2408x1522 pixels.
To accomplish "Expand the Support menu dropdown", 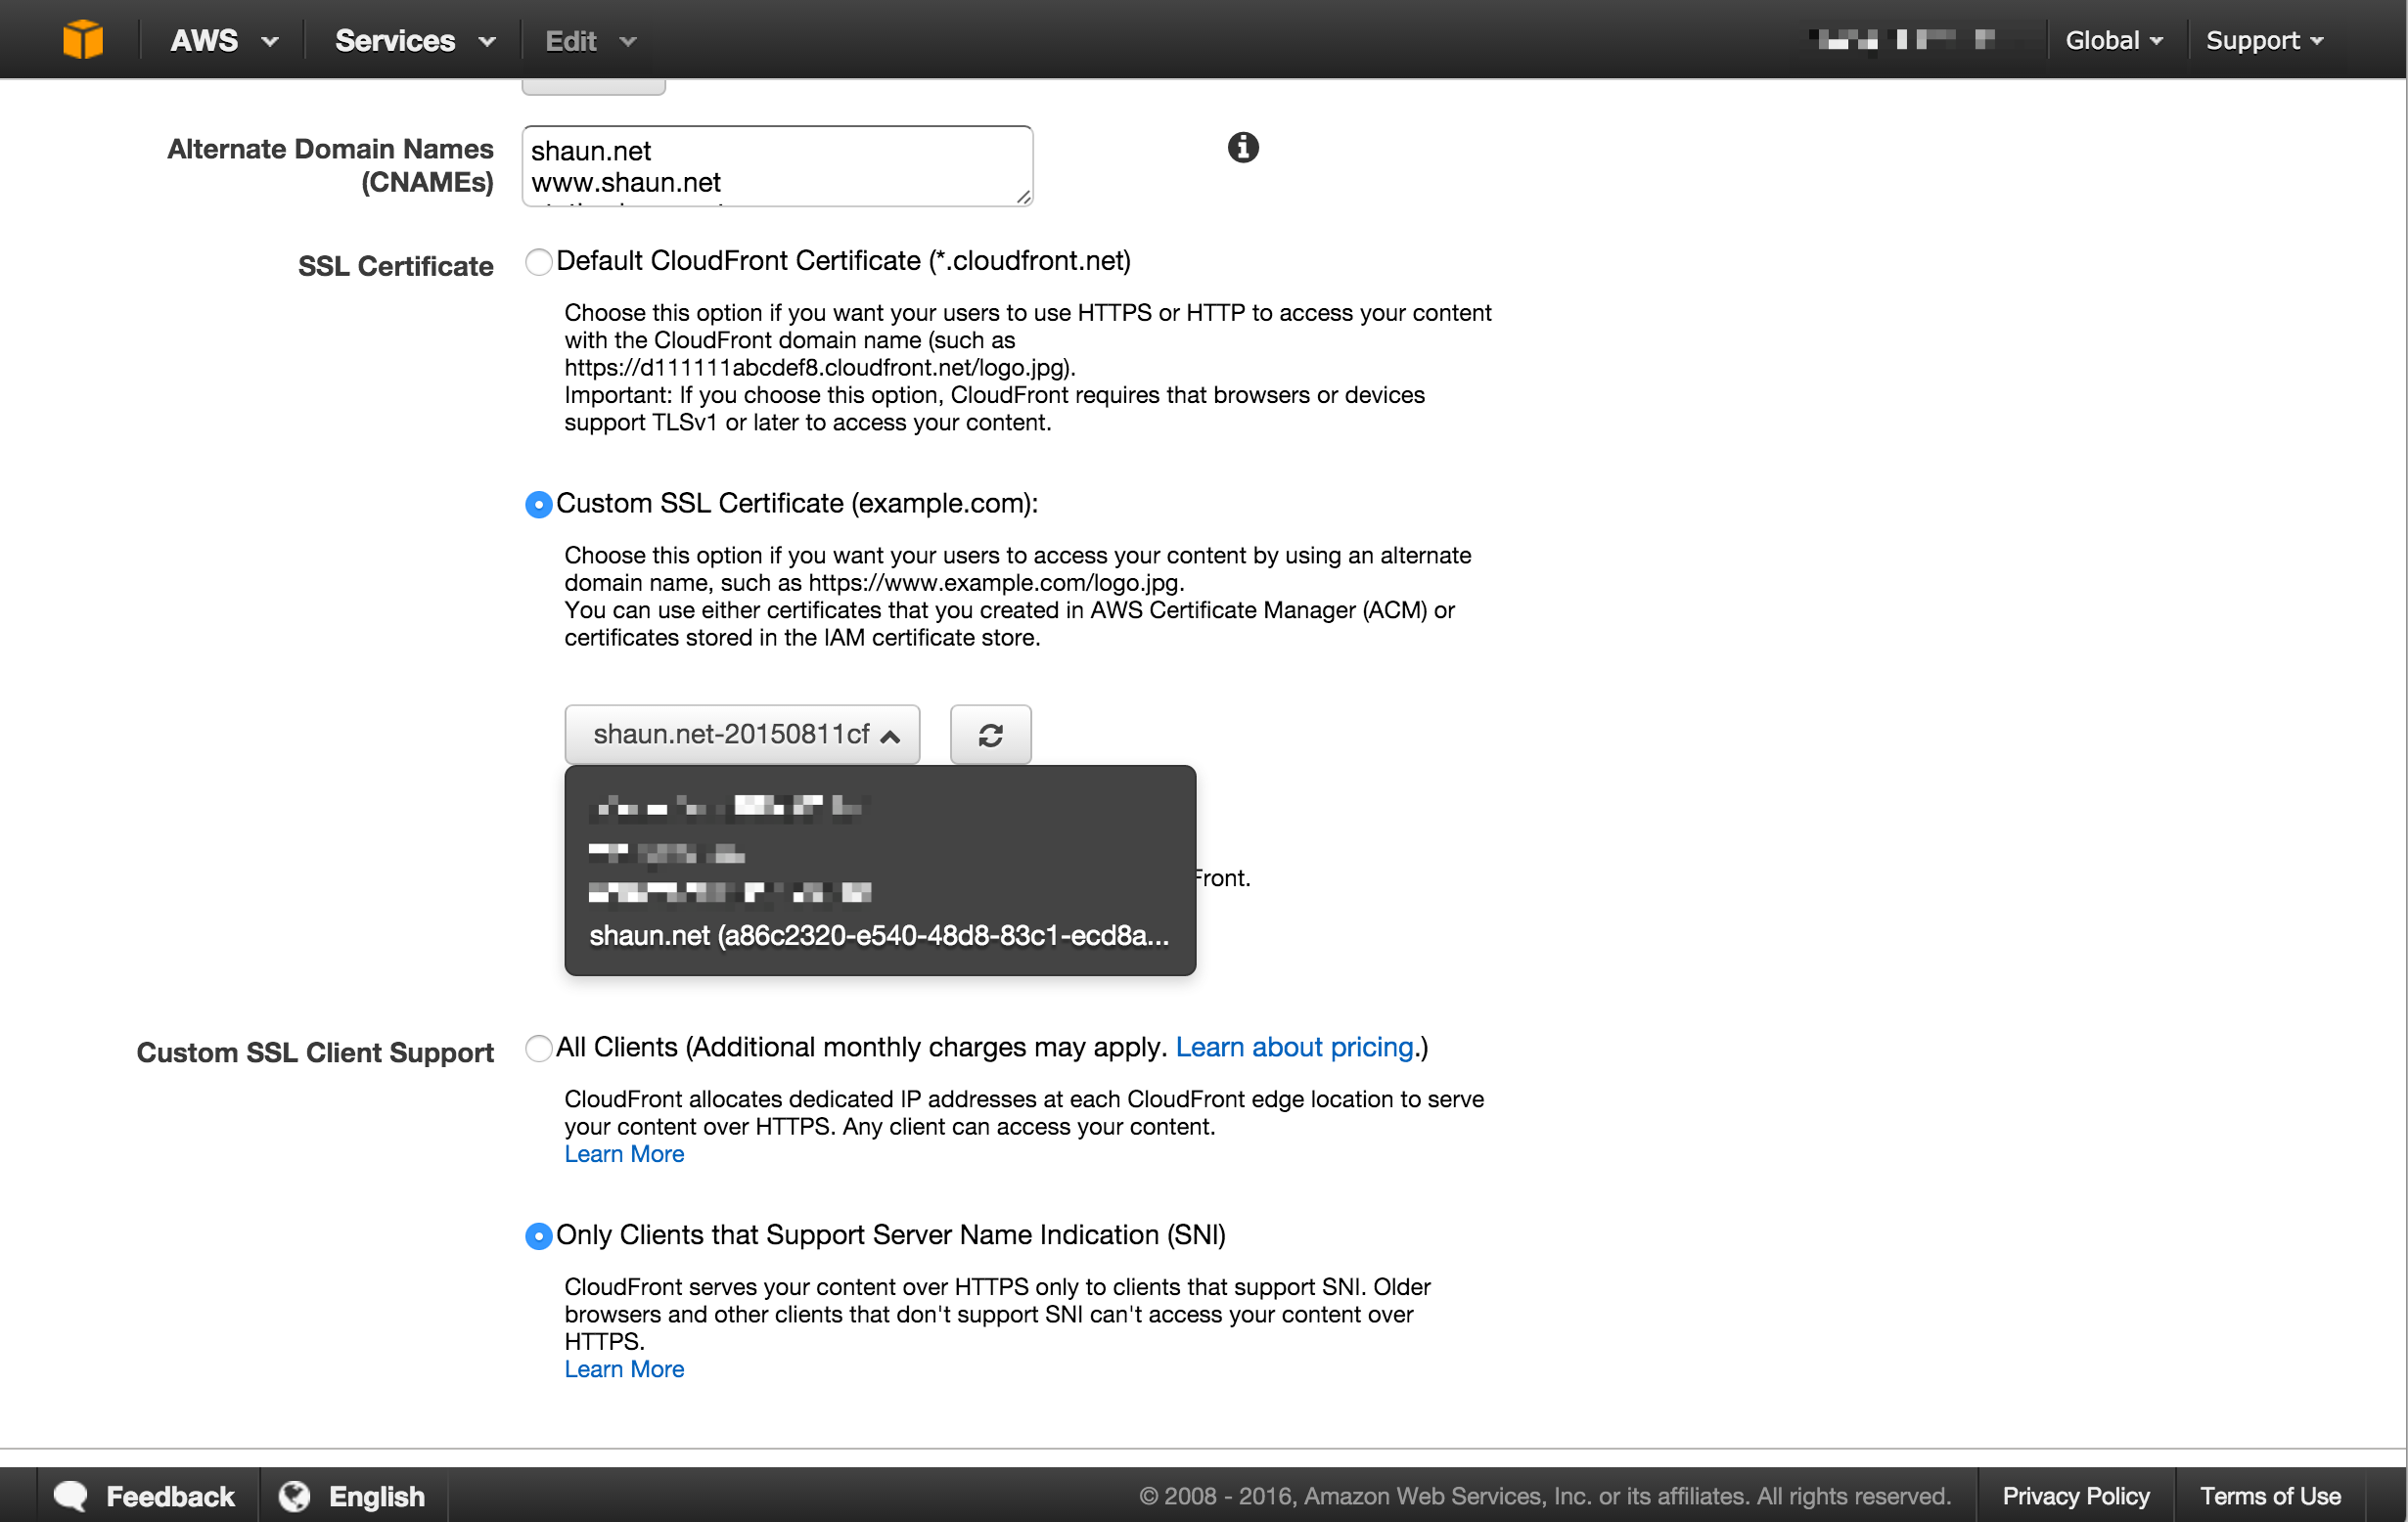I will (2264, 40).
